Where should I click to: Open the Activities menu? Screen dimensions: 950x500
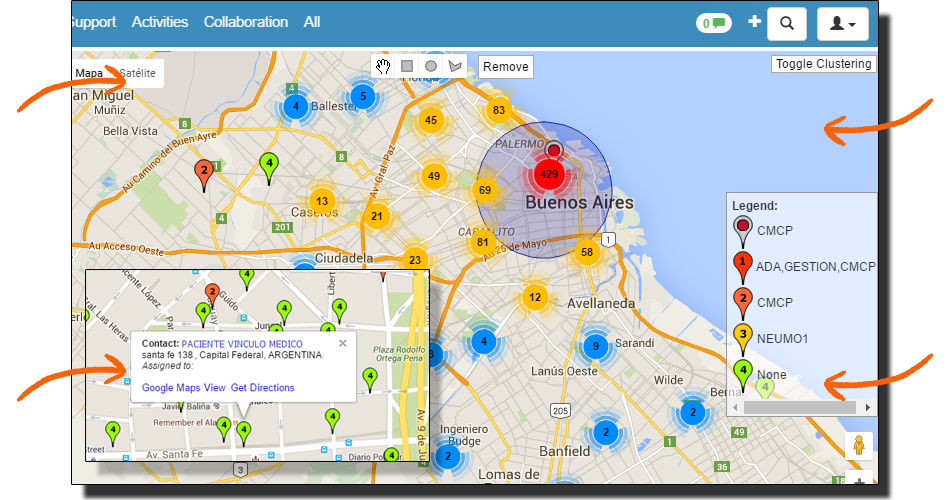point(159,22)
